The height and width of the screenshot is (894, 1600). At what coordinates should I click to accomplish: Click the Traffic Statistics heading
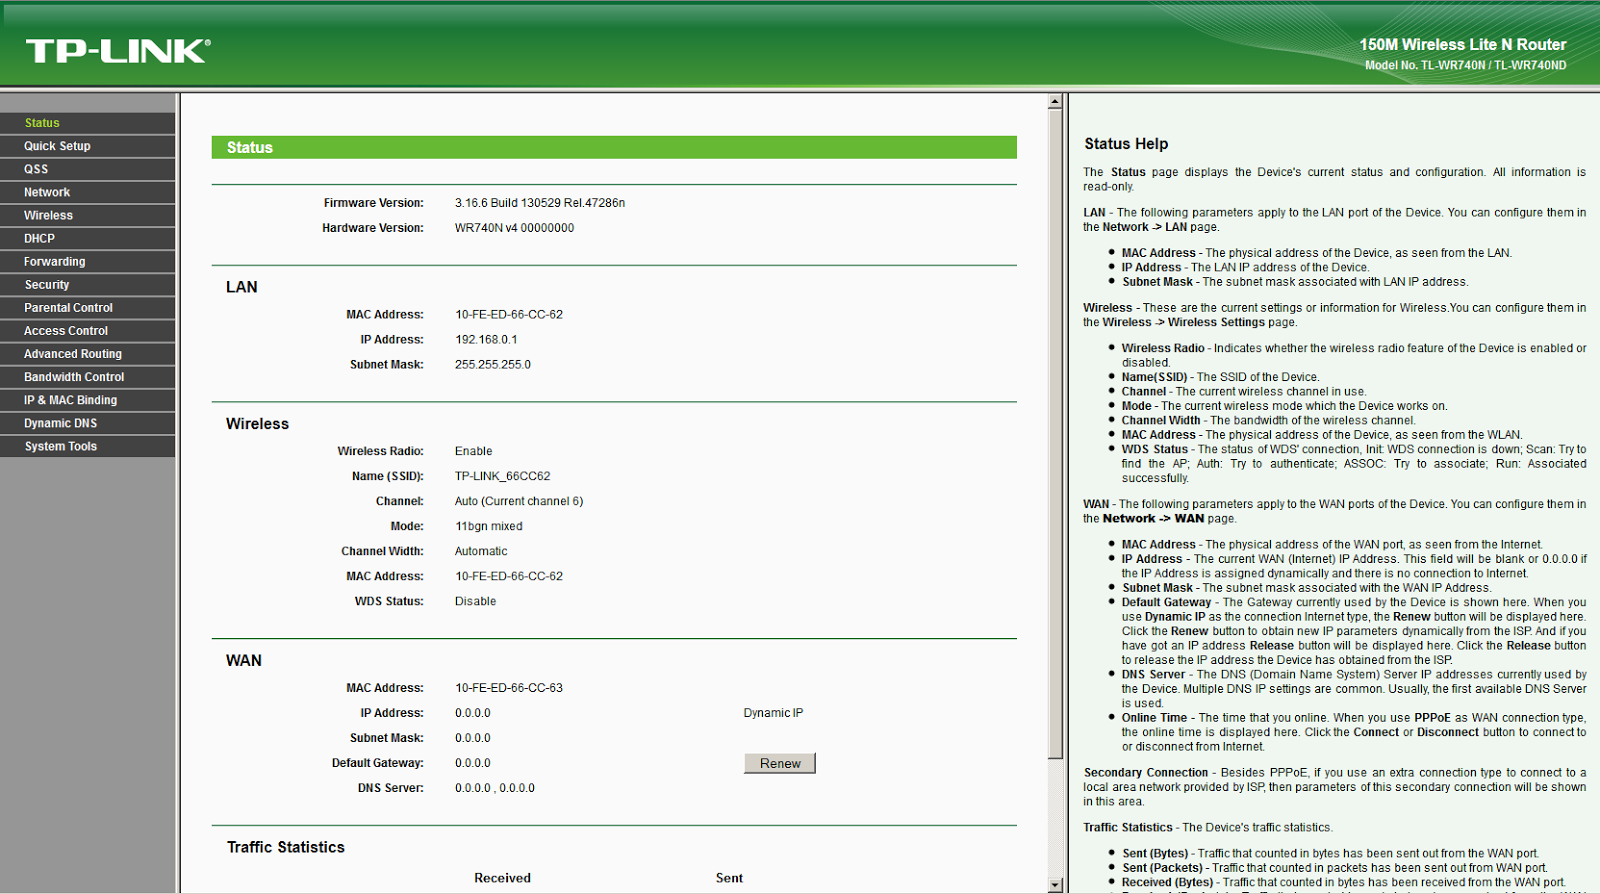[x=286, y=847]
